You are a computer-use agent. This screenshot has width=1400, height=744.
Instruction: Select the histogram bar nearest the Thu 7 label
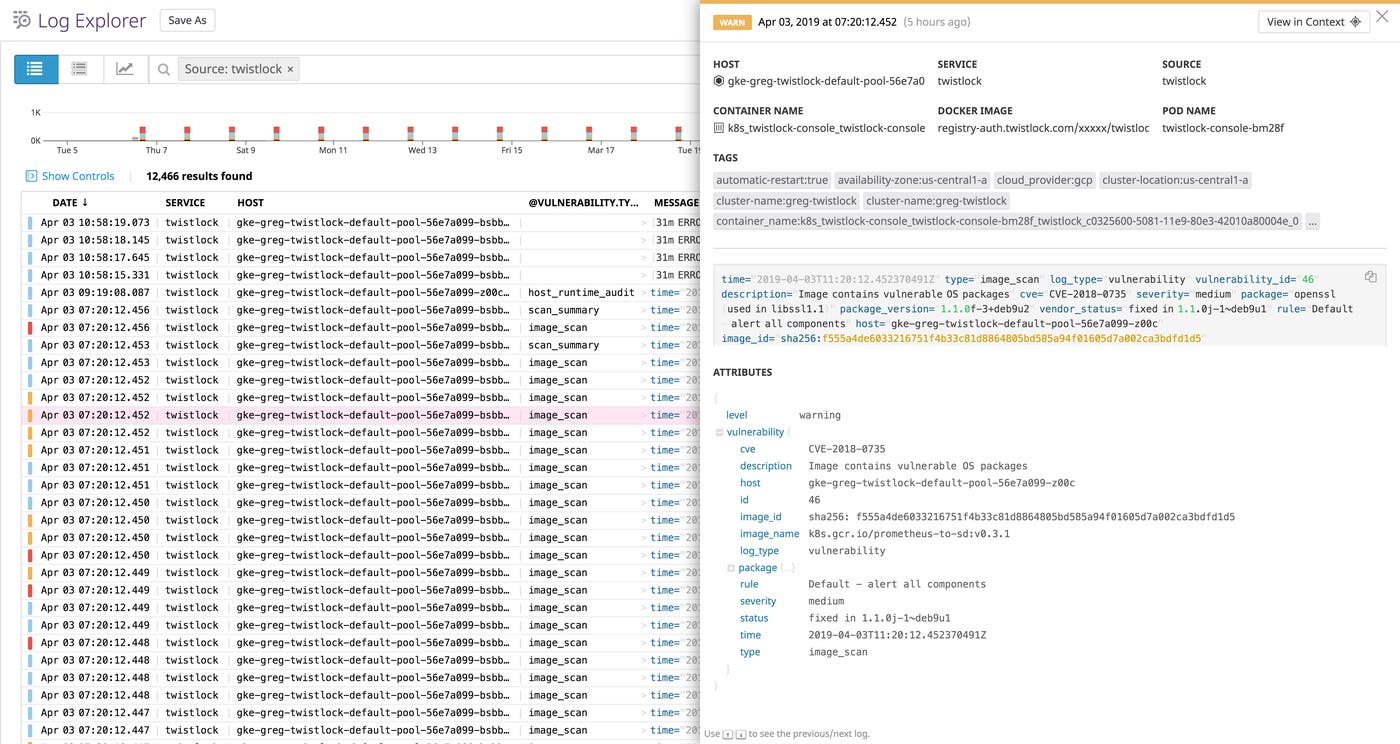pos(143,133)
